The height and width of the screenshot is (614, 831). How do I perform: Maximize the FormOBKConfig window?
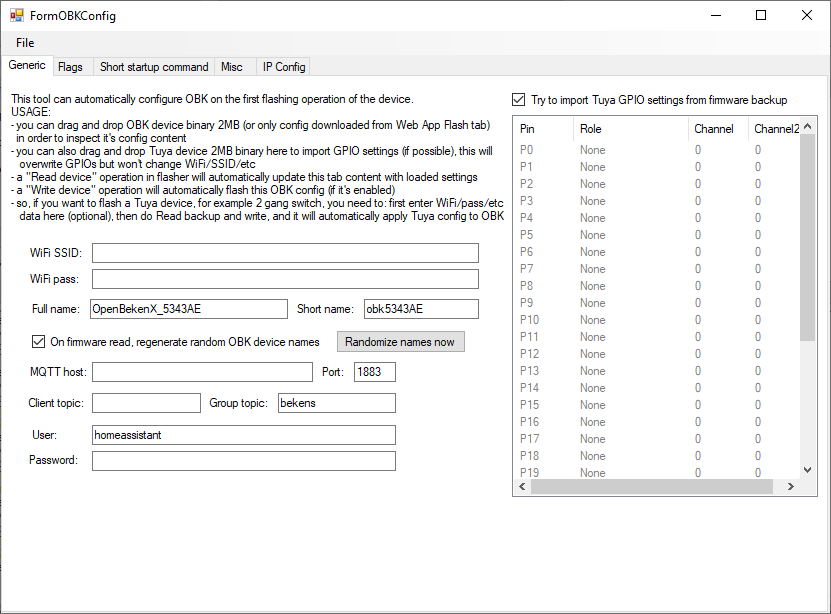click(x=760, y=15)
